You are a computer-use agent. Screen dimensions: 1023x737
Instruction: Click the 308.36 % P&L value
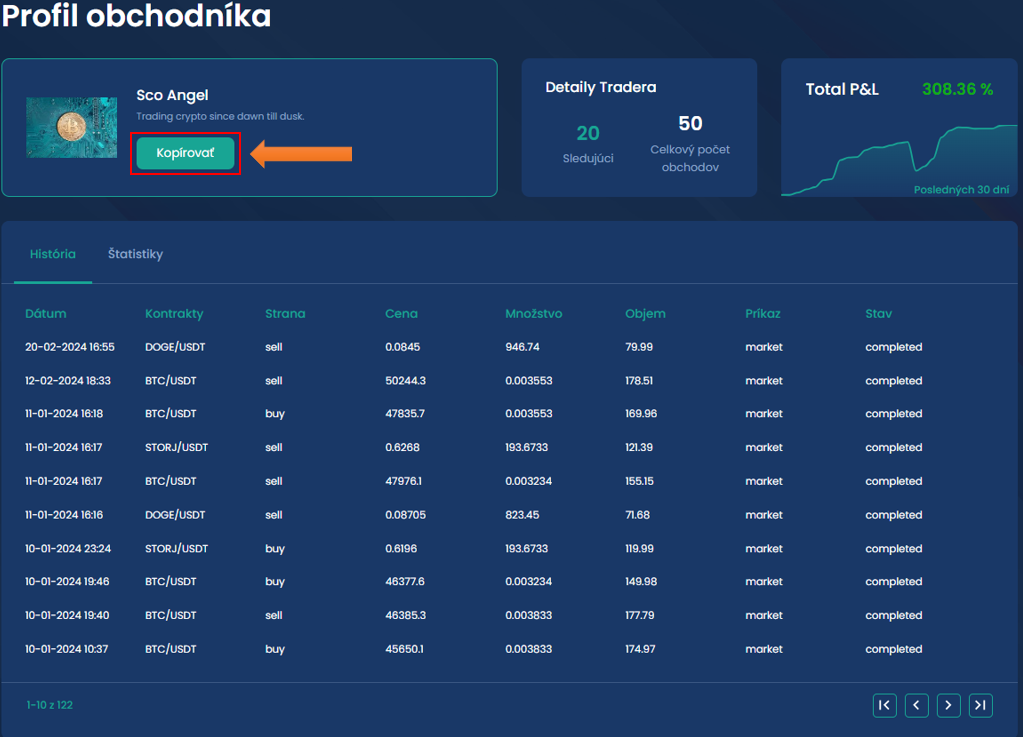[957, 89]
